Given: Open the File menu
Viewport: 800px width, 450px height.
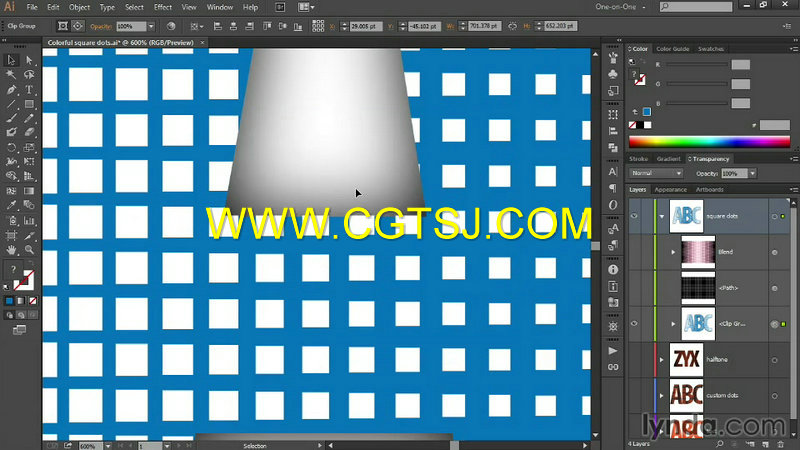Looking at the screenshot, I should [x=32, y=7].
